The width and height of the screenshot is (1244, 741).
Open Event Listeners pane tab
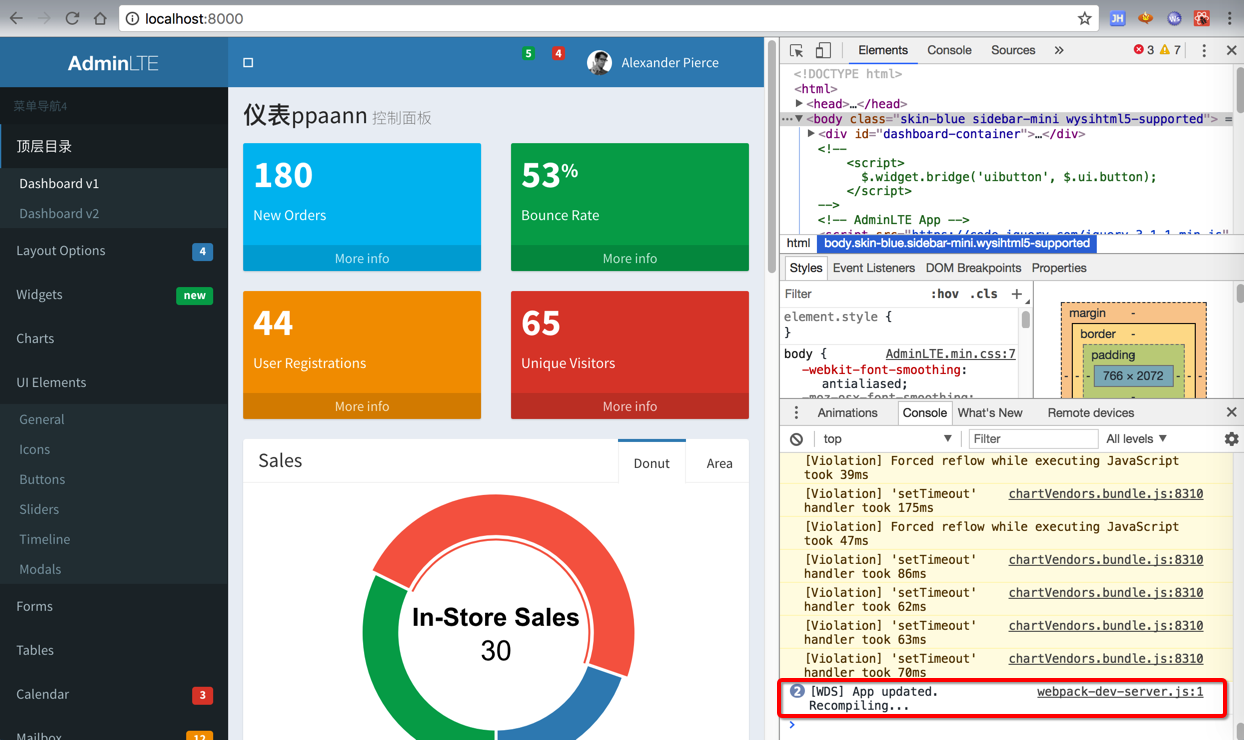(x=873, y=268)
